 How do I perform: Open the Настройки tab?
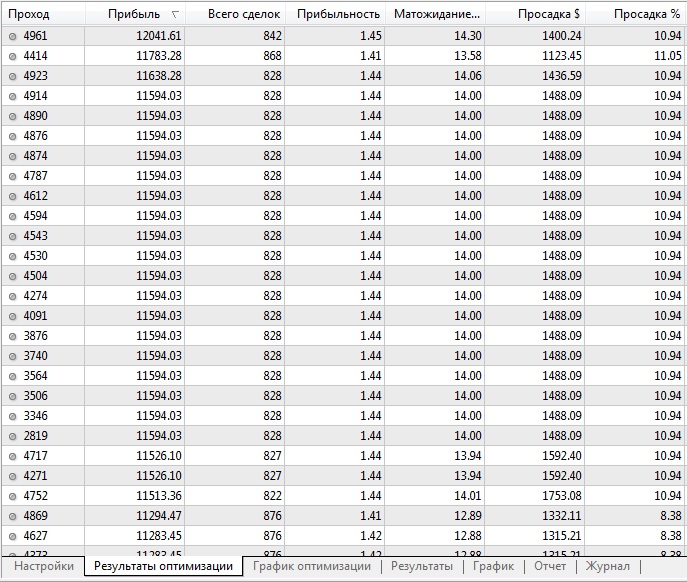tap(44, 566)
